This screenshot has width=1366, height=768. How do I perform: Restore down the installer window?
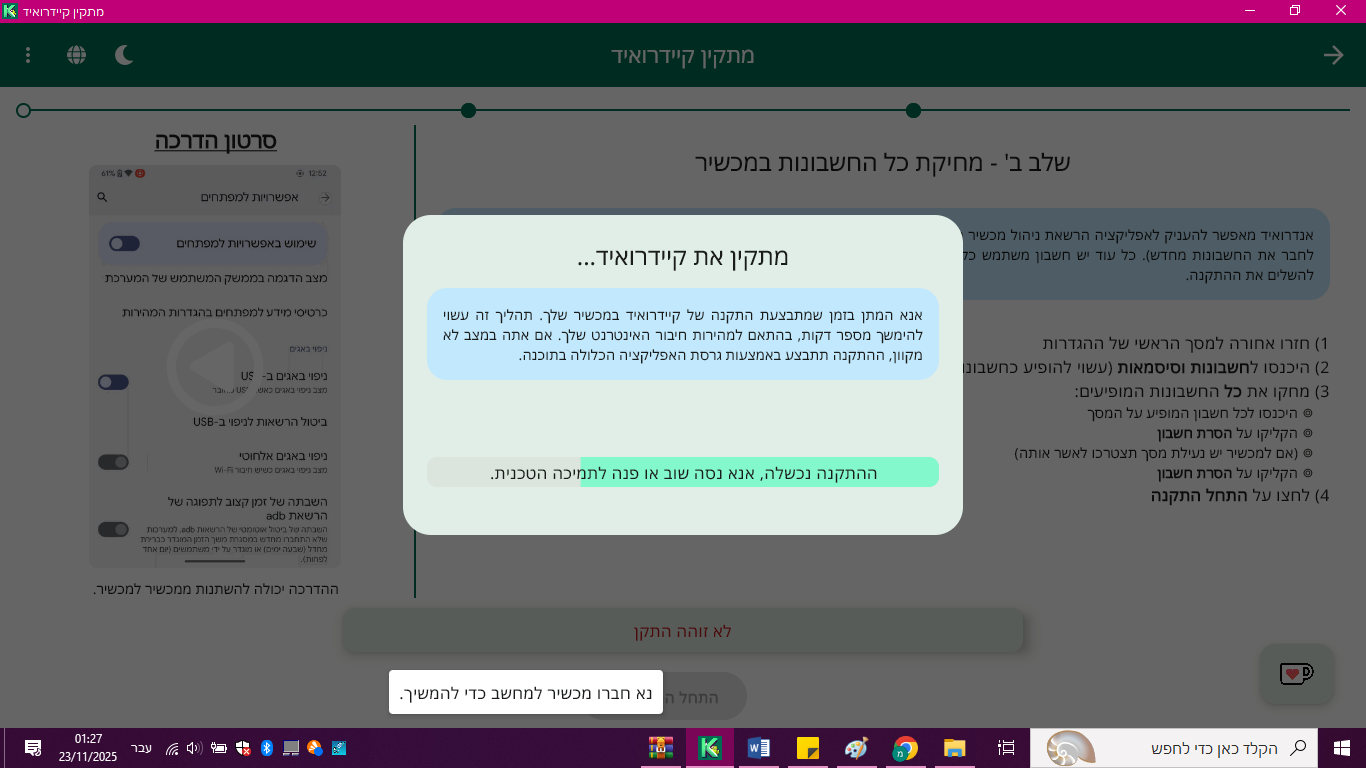click(x=1295, y=11)
